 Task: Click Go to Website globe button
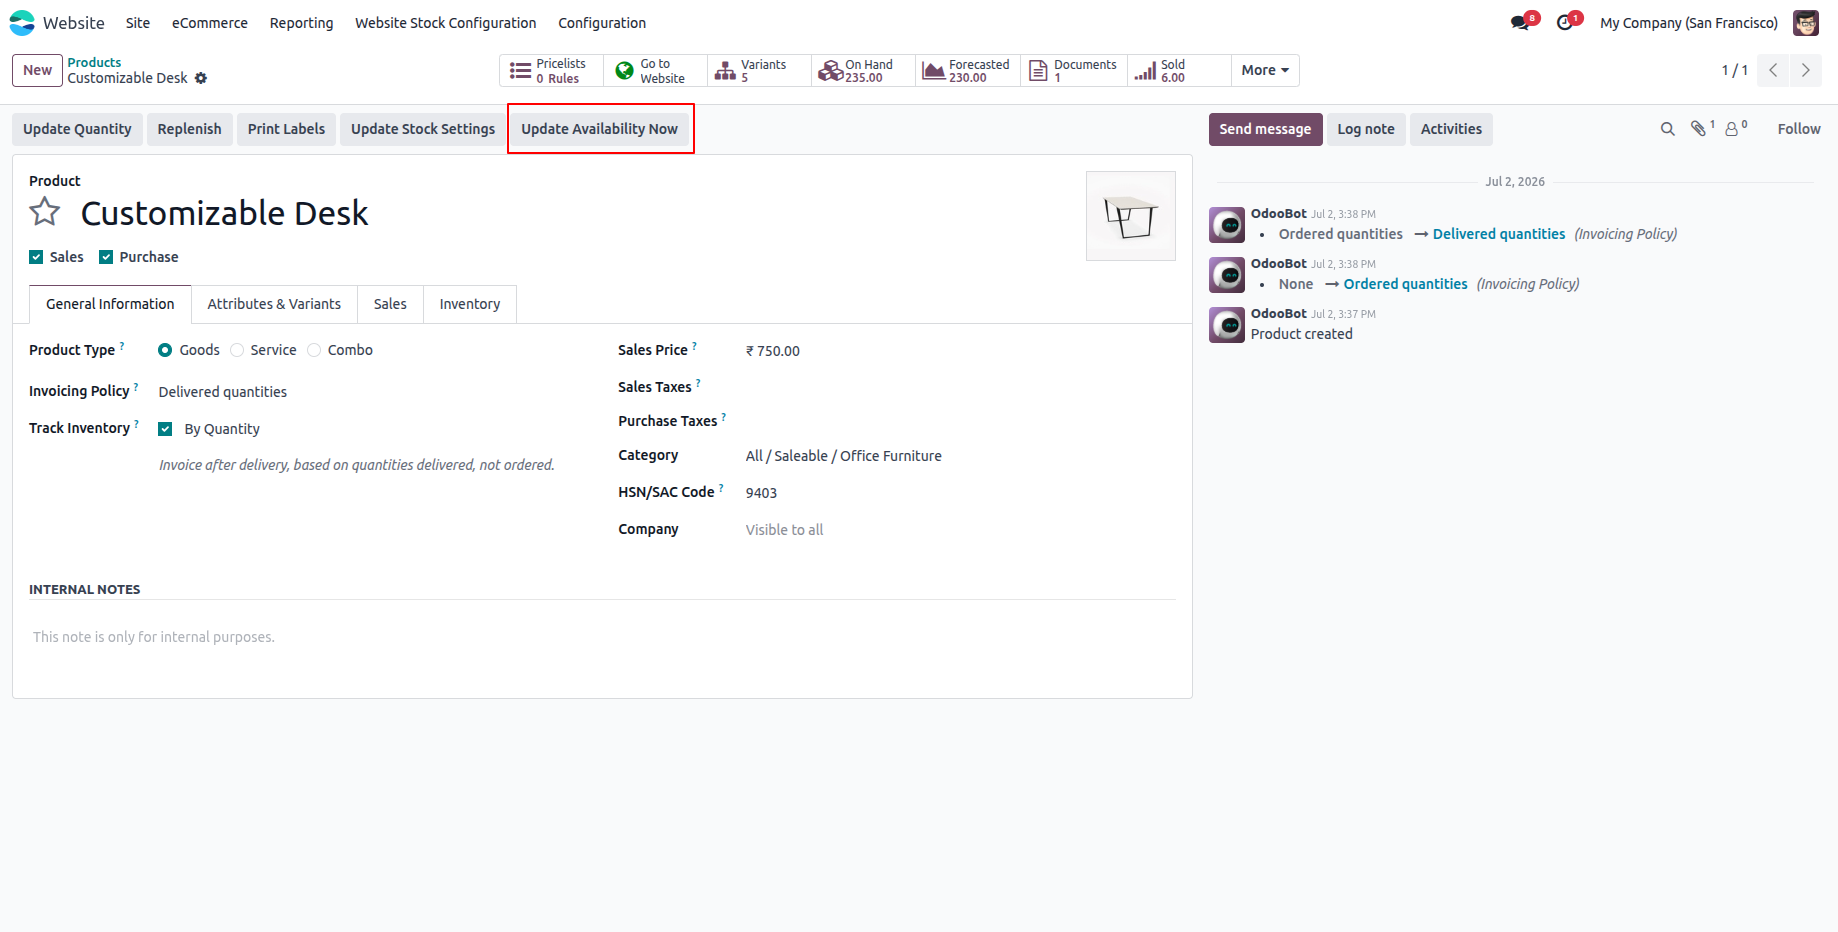tap(655, 71)
